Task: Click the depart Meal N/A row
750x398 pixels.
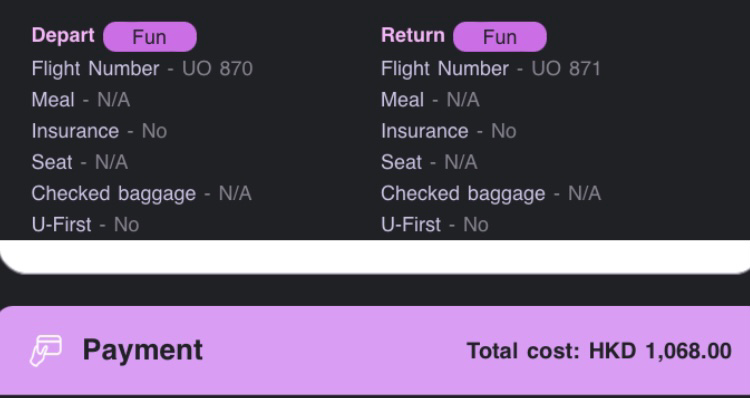Action: pos(81,100)
